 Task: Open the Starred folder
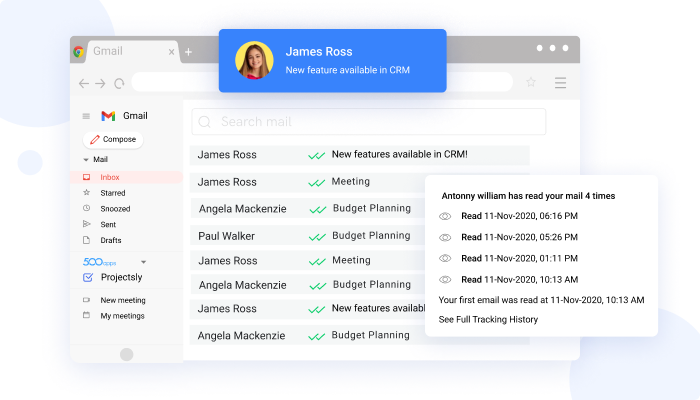[112, 193]
